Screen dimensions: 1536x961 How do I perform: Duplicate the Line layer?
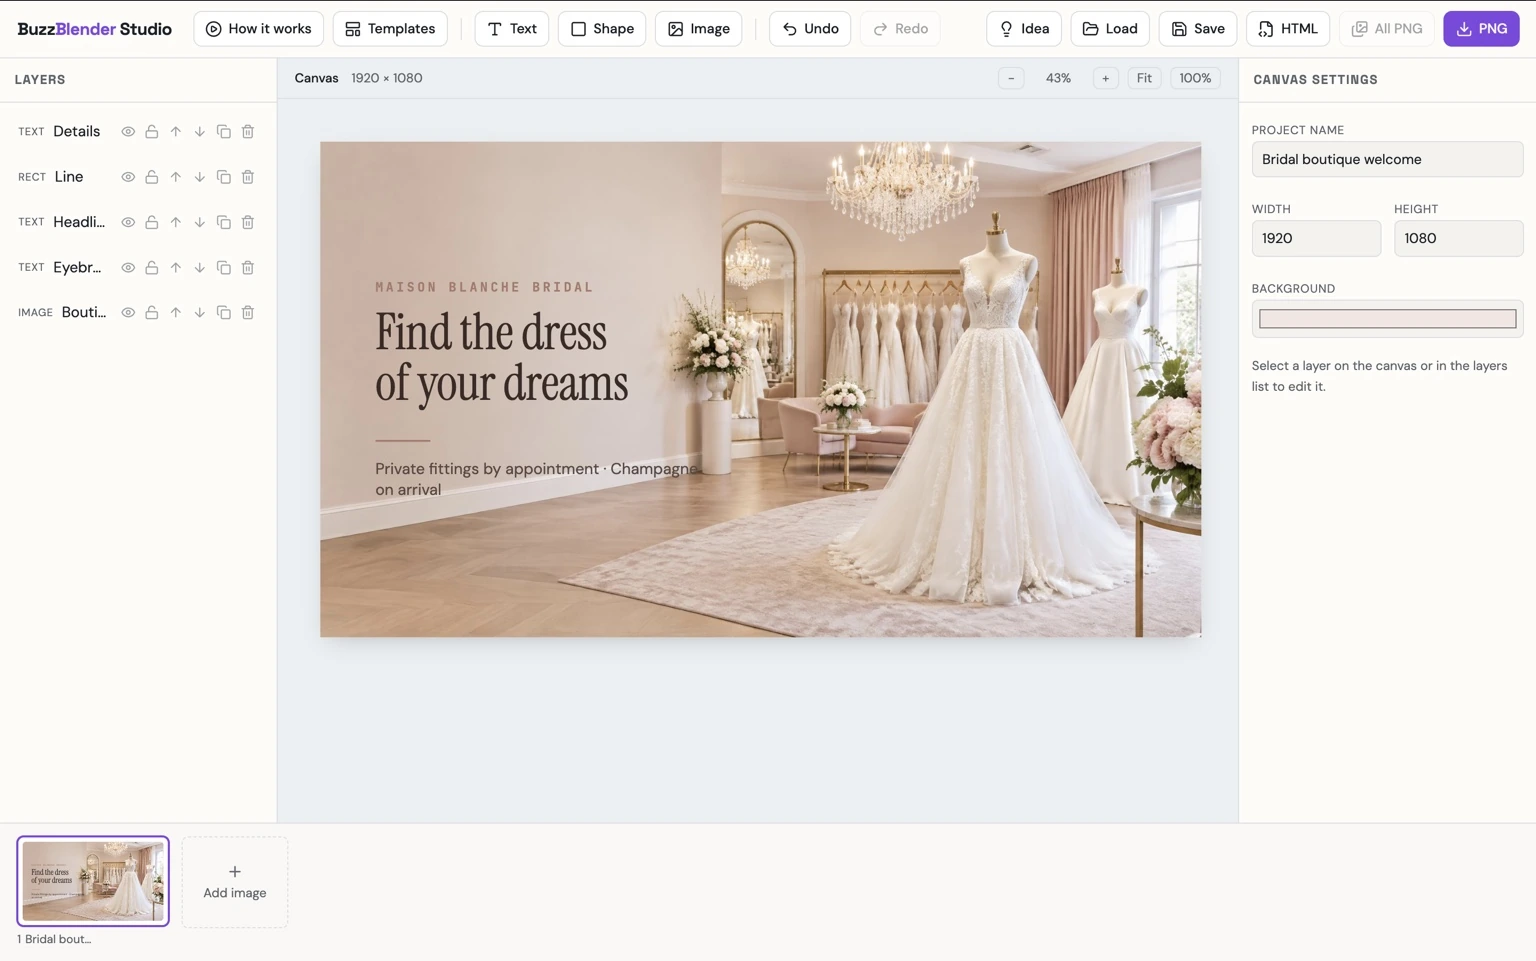pyautogui.click(x=224, y=177)
